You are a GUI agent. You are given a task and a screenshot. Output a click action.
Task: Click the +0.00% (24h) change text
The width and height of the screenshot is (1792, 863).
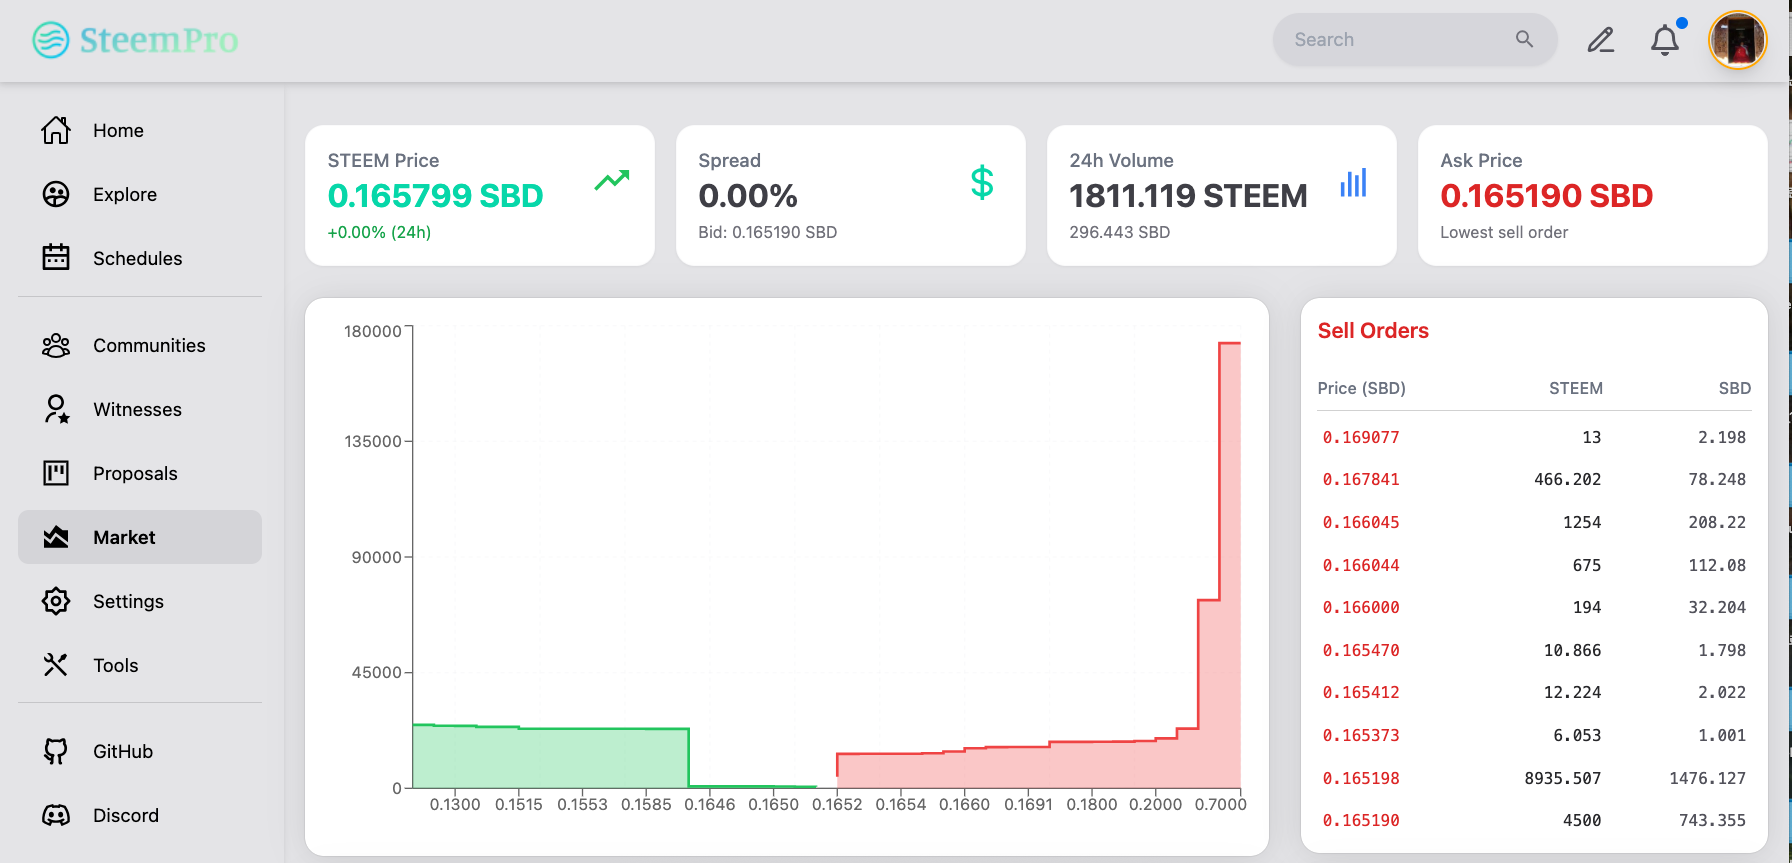click(x=379, y=232)
